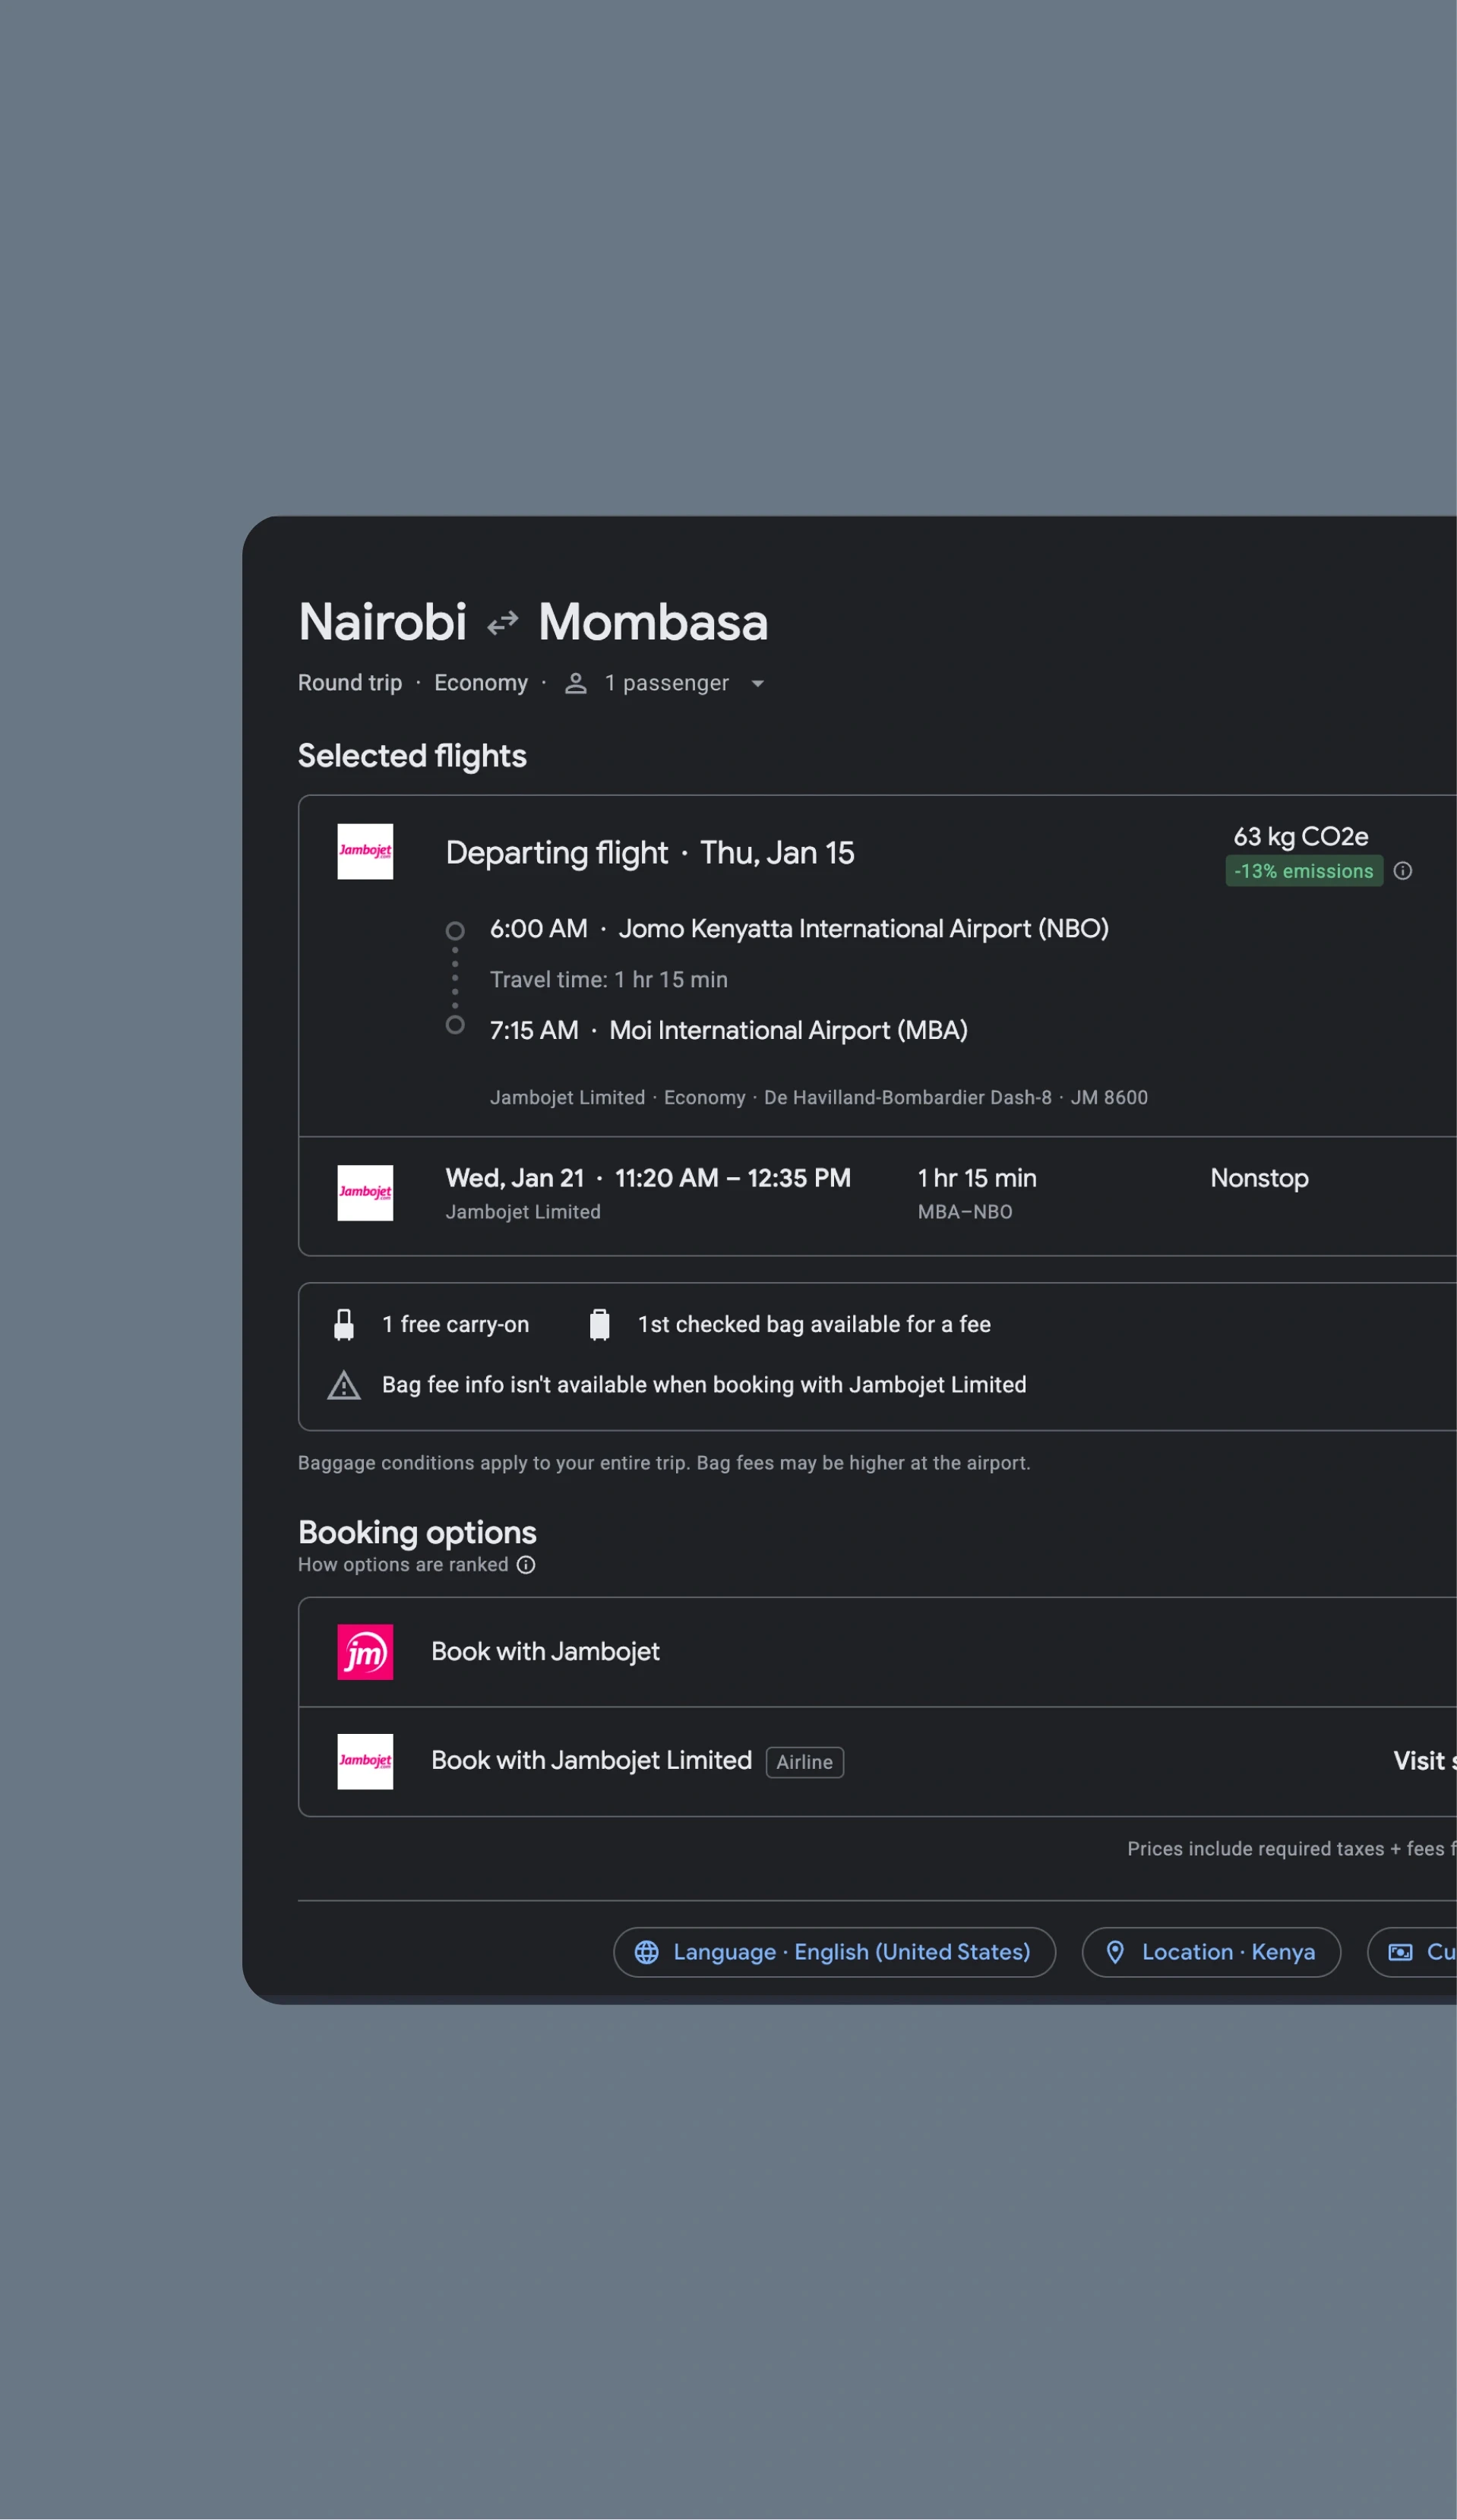This screenshot has height=2520, width=1457.
Task: Click the Jambojet logo on the departing flight
Action: click(365, 852)
